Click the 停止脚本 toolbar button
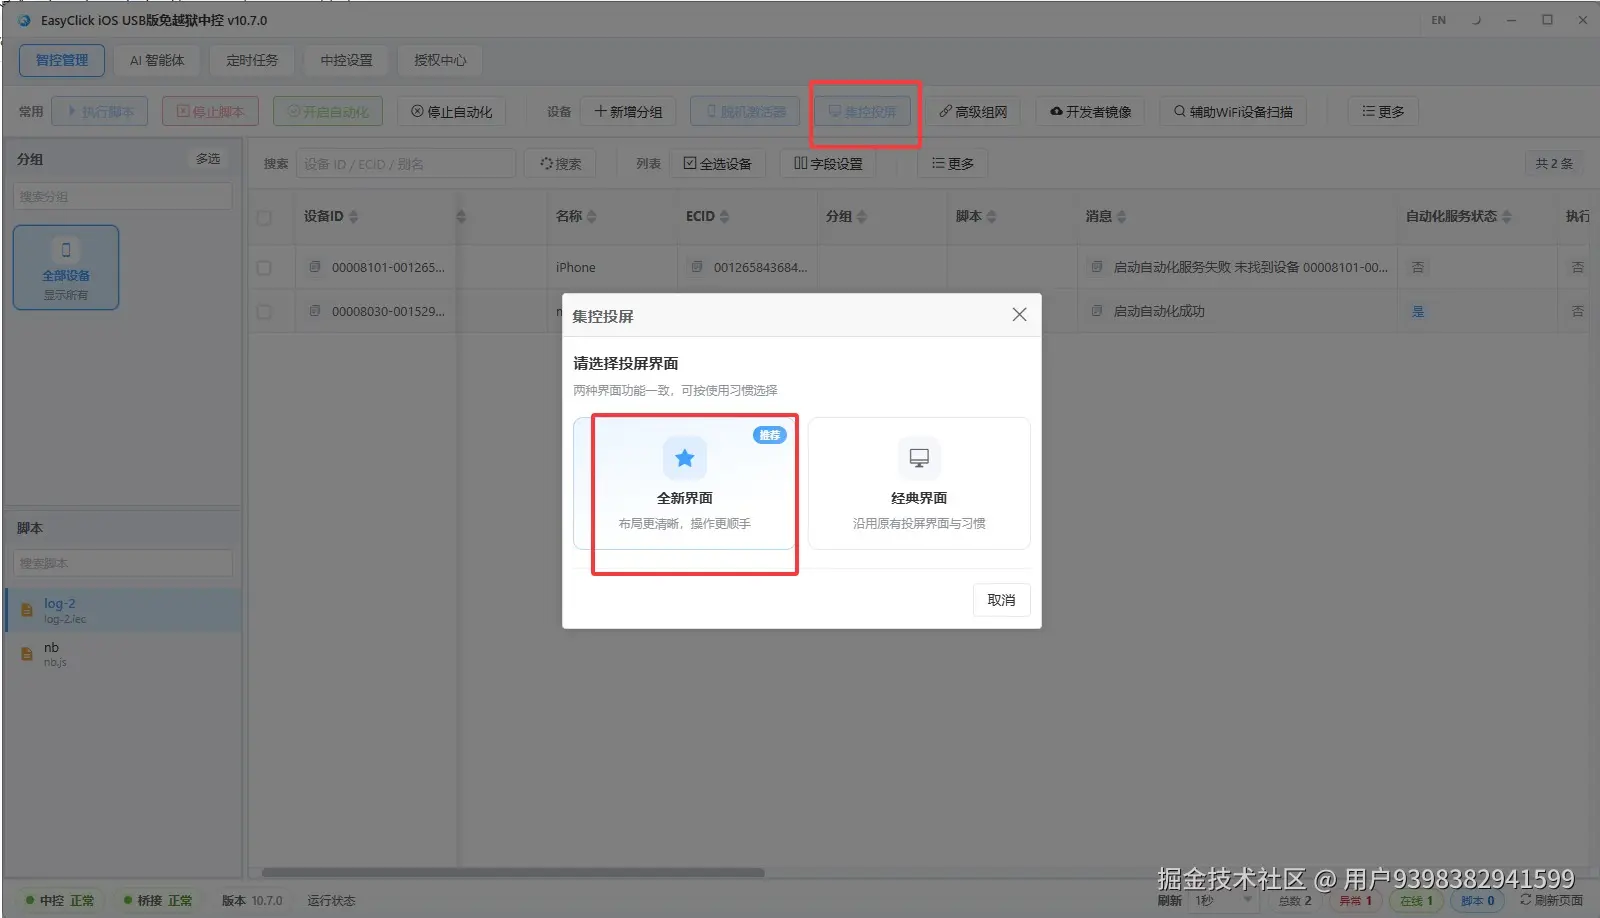Screen dimensions: 1600x918 [210, 112]
